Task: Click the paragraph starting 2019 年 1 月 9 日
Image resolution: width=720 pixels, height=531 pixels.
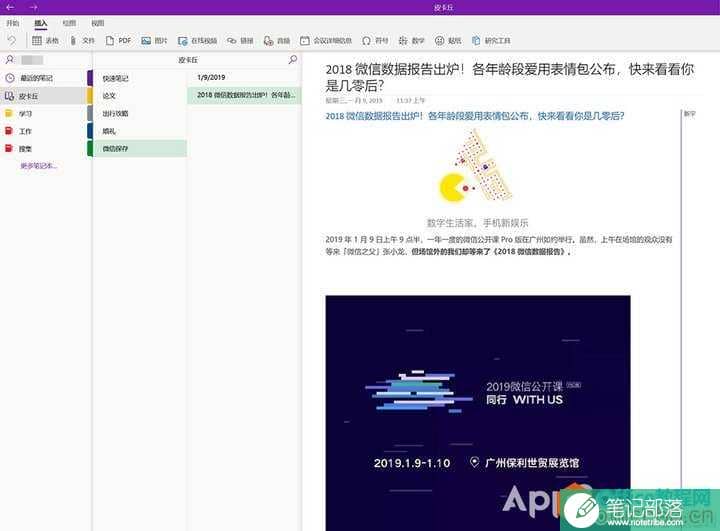Action: pyautogui.click(x=499, y=245)
